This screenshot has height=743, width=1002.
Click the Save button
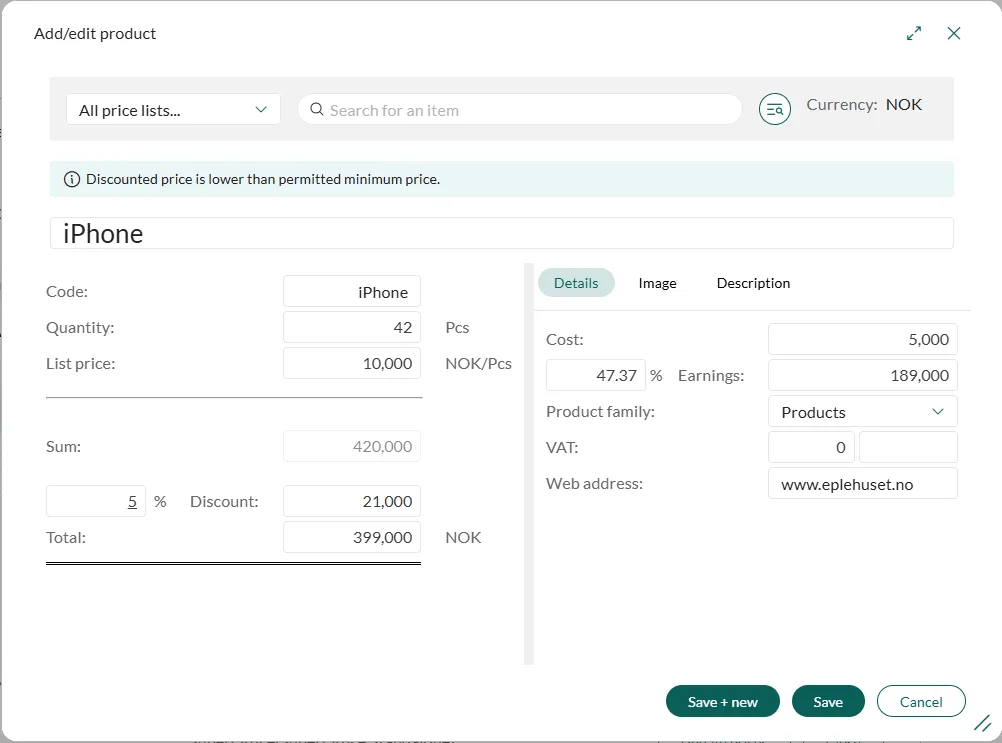827,702
